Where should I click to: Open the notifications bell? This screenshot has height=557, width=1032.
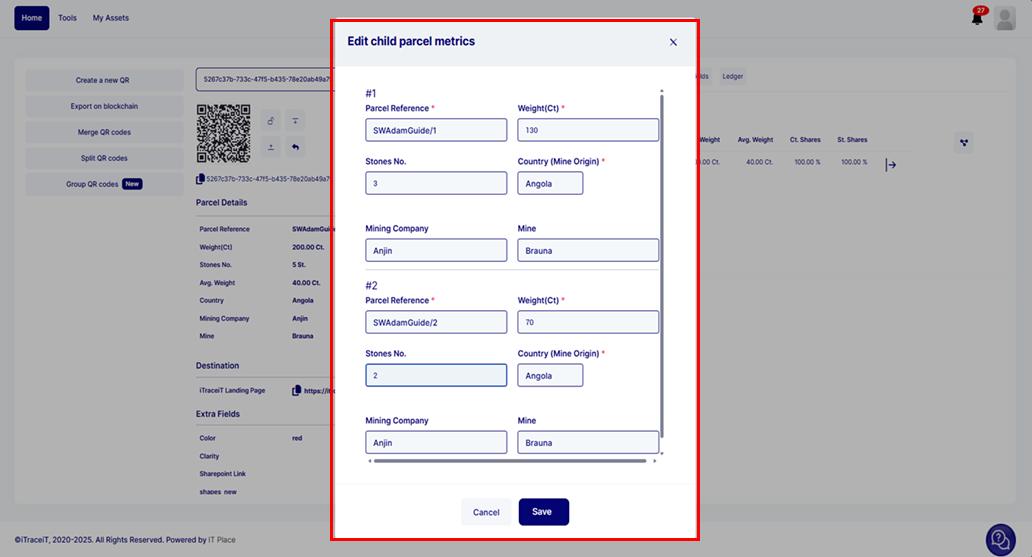coord(977,18)
